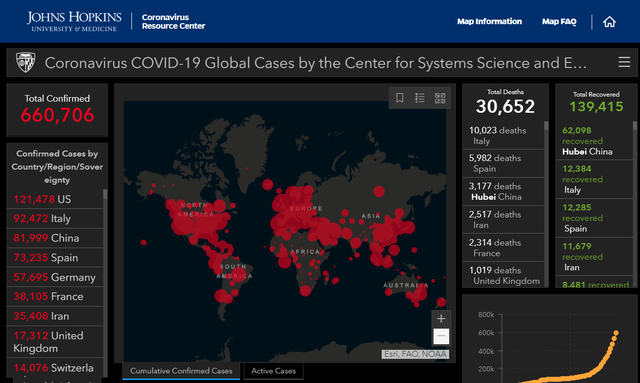Click the confirmed cases list scrollbar
Screen dimensions: 640x383
pyautogui.click(x=105, y=282)
